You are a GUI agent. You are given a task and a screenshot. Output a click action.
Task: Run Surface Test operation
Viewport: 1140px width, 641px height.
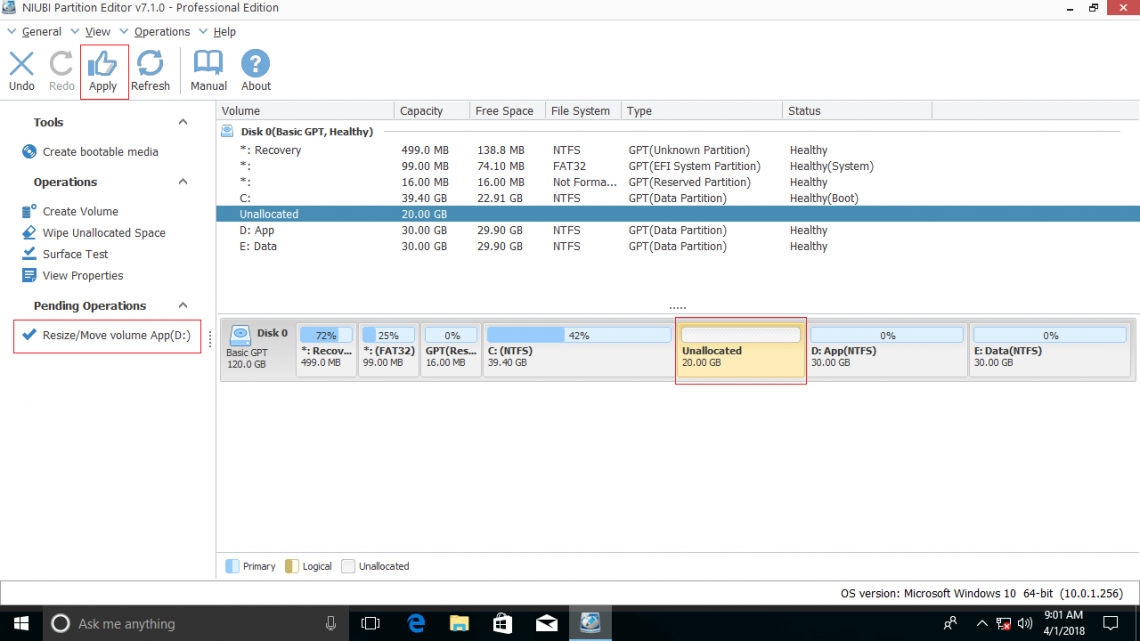point(75,254)
